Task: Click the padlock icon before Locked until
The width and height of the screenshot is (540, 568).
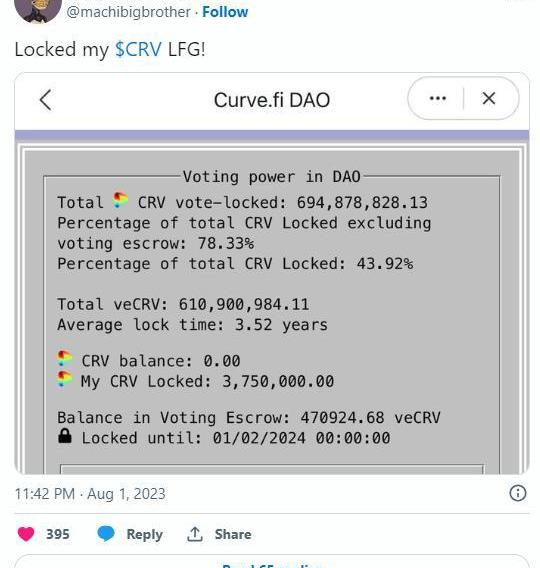Action: [65, 436]
